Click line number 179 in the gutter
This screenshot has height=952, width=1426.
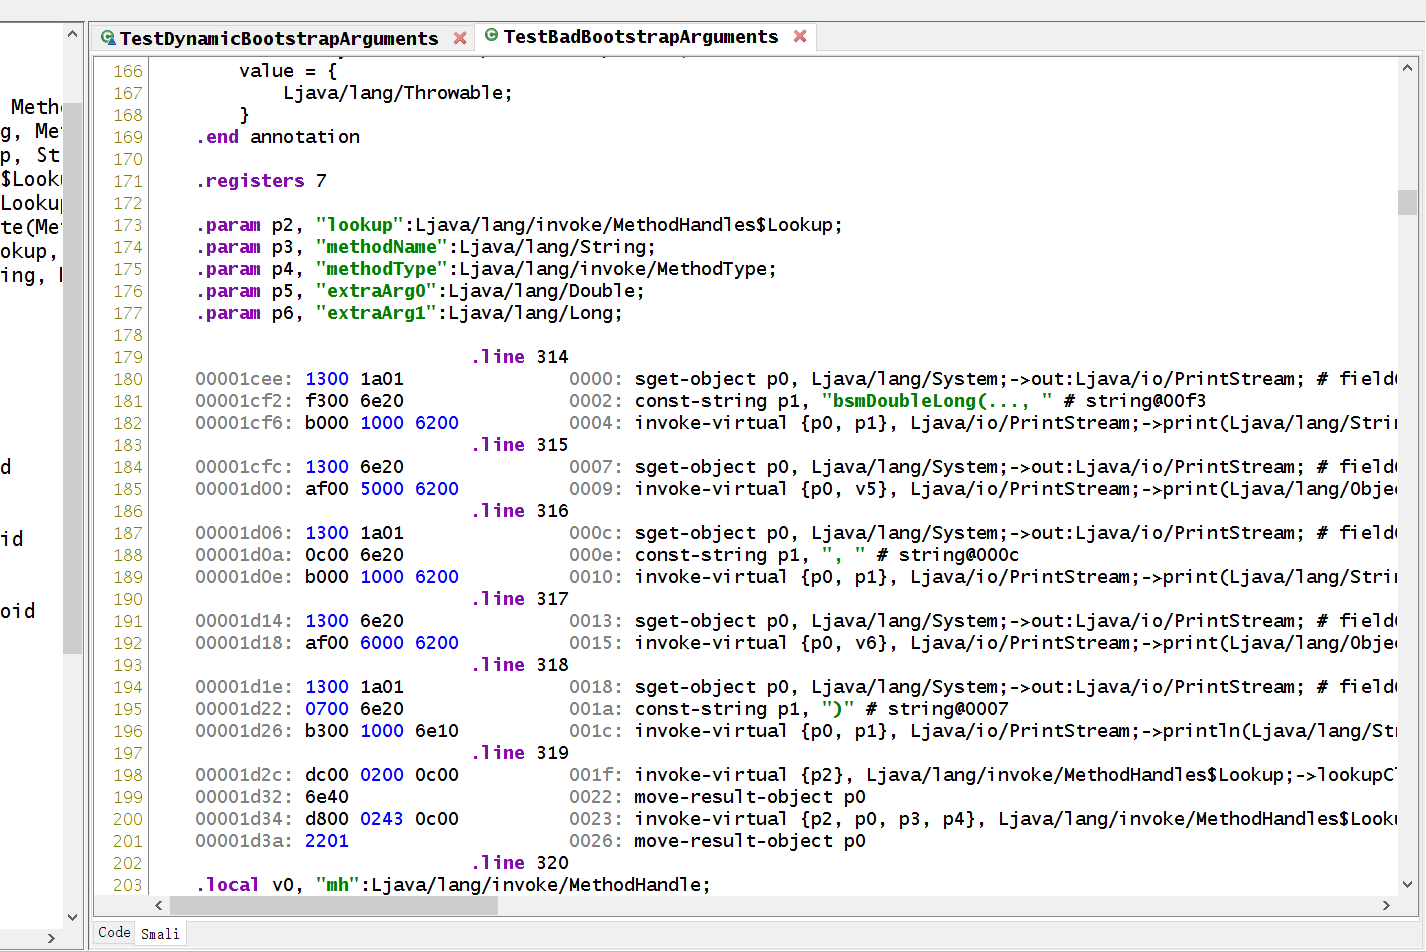click(x=128, y=357)
